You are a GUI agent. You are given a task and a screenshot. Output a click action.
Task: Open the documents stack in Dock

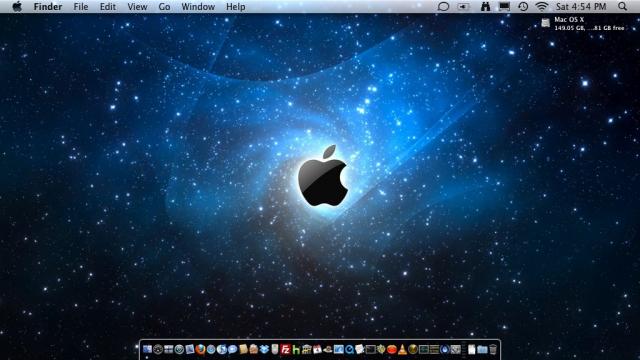tap(472, 349)
